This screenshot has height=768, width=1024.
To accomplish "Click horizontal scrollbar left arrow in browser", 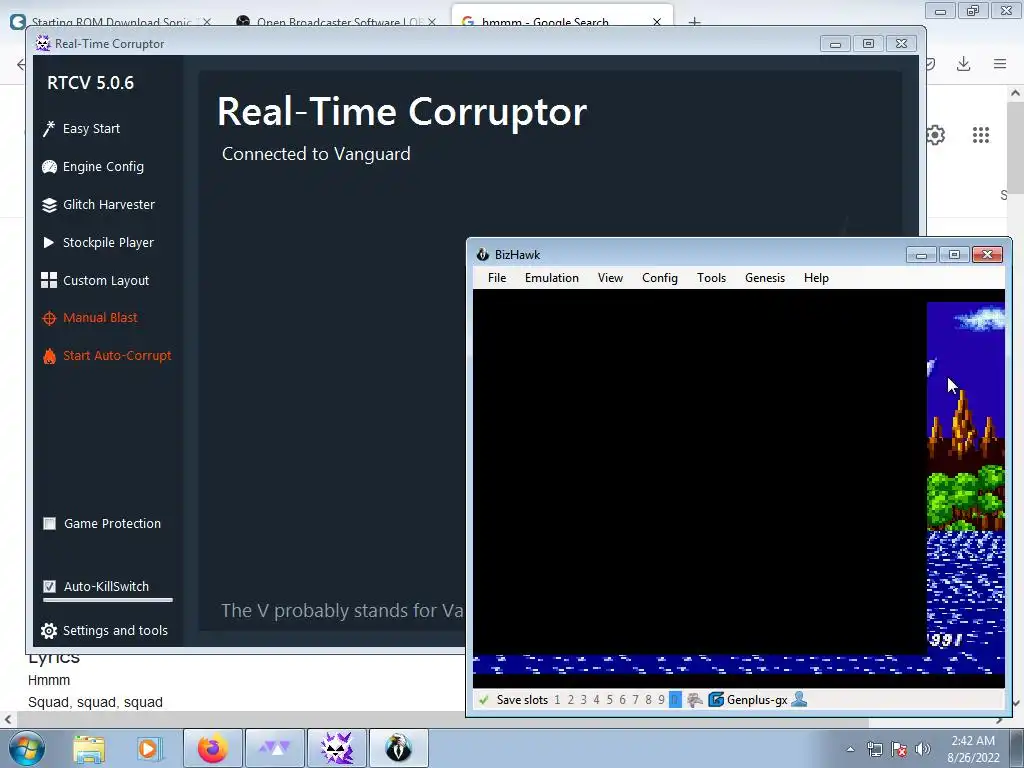I will click(x=7, y=720).
